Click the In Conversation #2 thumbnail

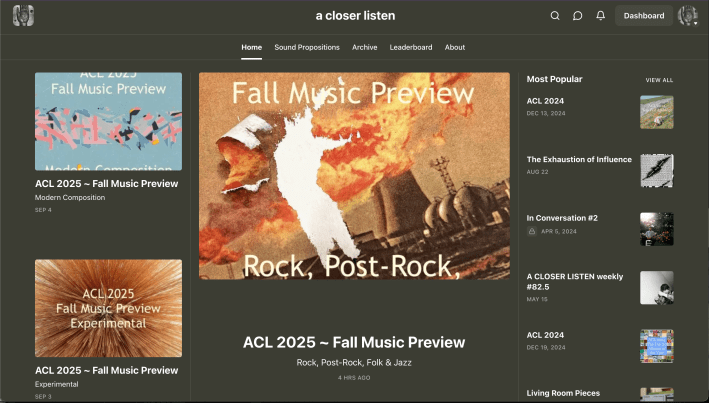[x=656, y=229]
